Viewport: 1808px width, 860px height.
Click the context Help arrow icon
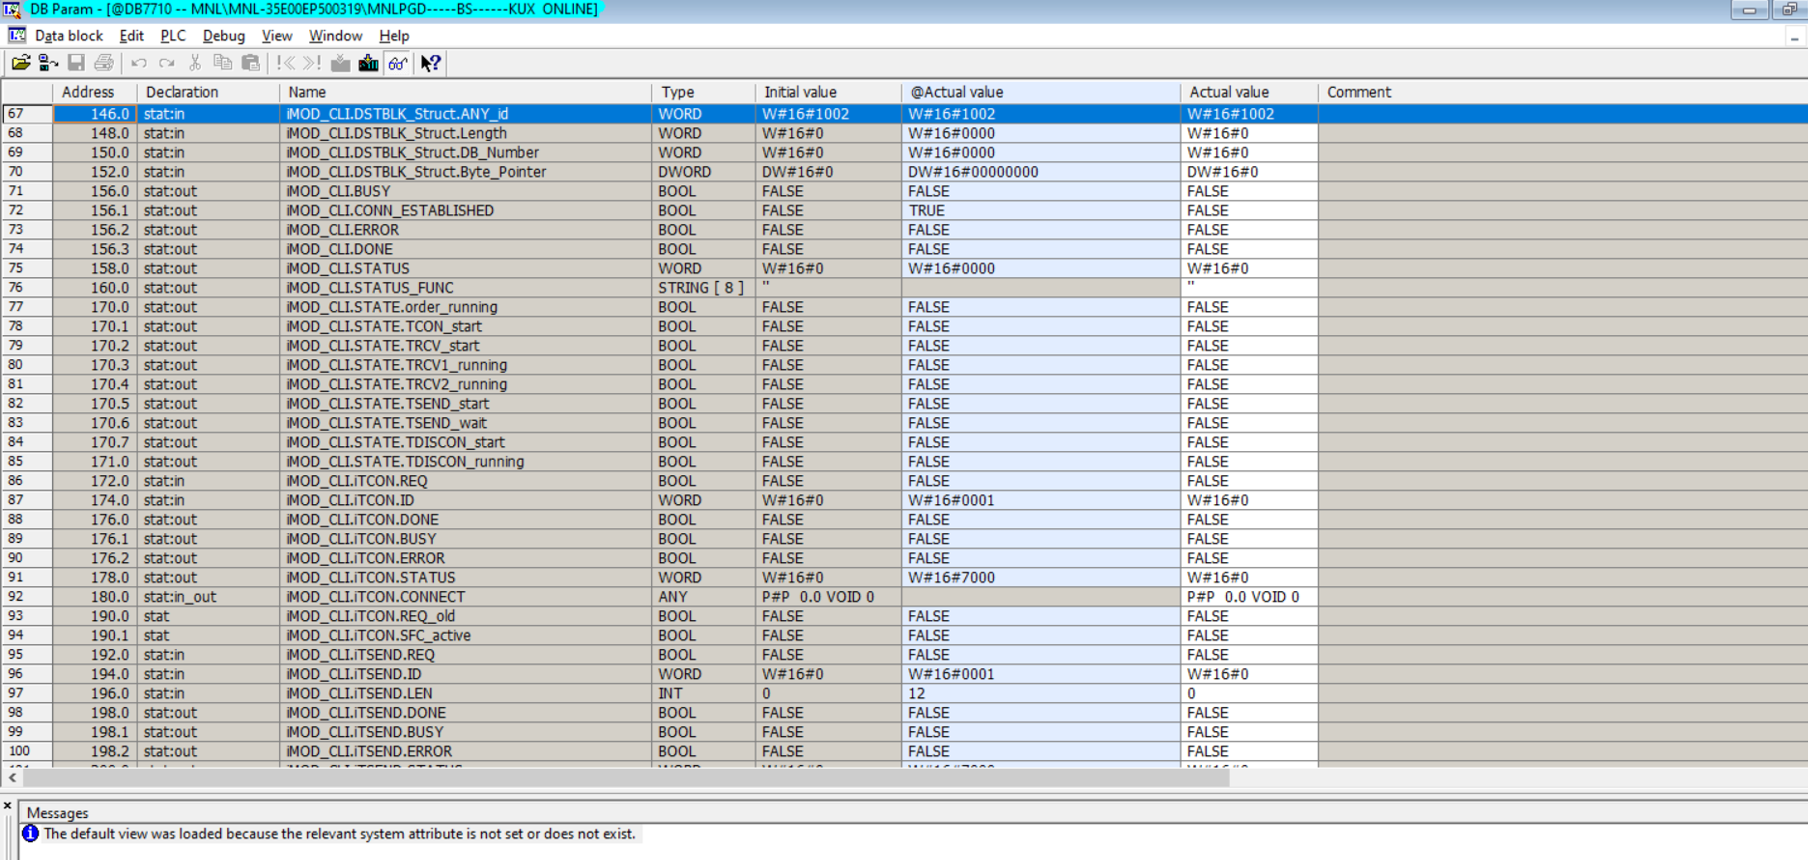click(x=431, y=63)
